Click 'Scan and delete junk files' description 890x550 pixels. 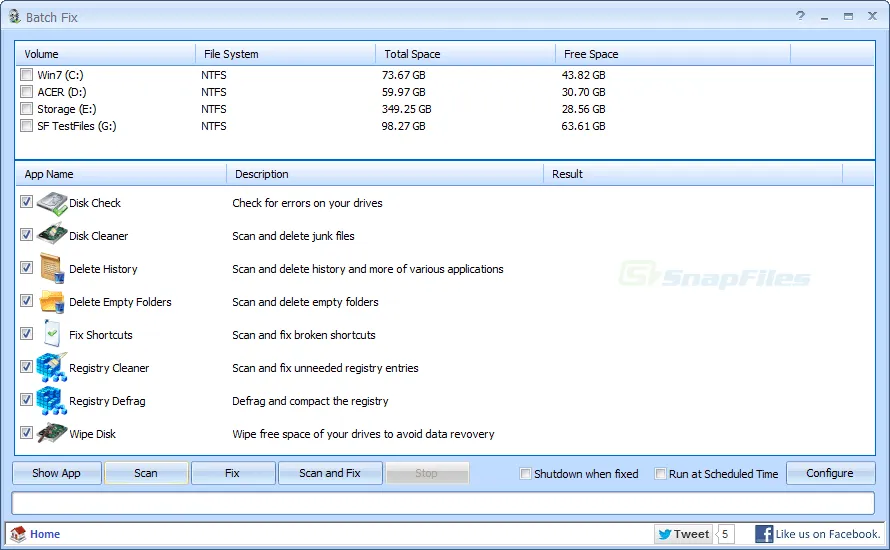coord(293,236)
